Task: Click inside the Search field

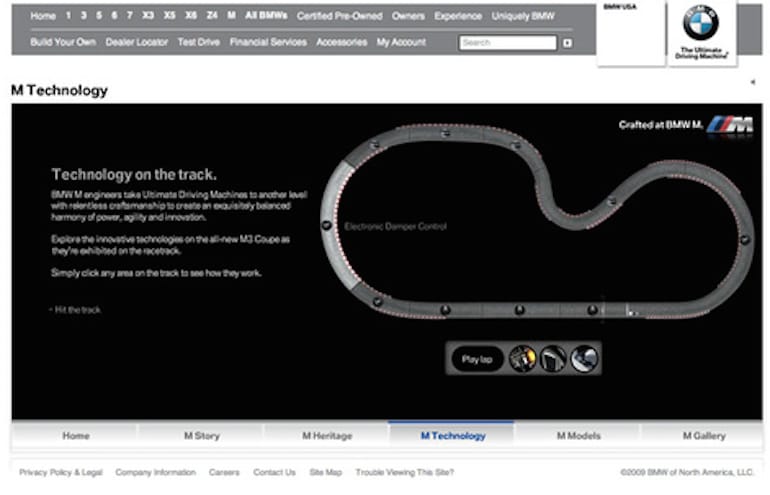Action: [508, 43]
